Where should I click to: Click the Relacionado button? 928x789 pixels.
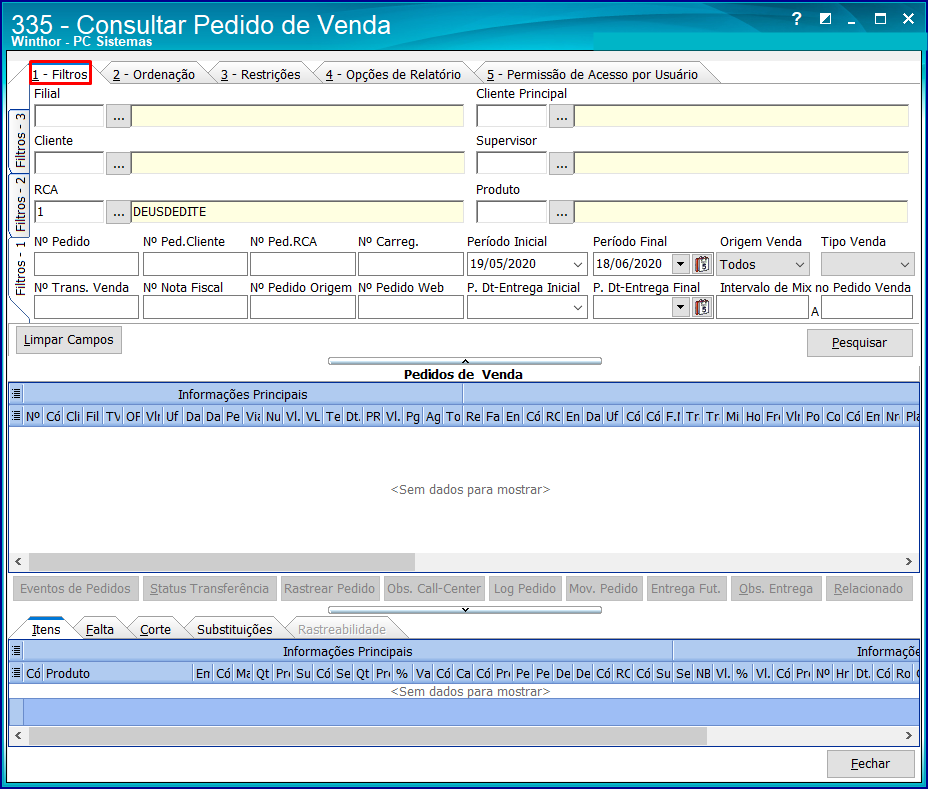click(x=869, y=588)
